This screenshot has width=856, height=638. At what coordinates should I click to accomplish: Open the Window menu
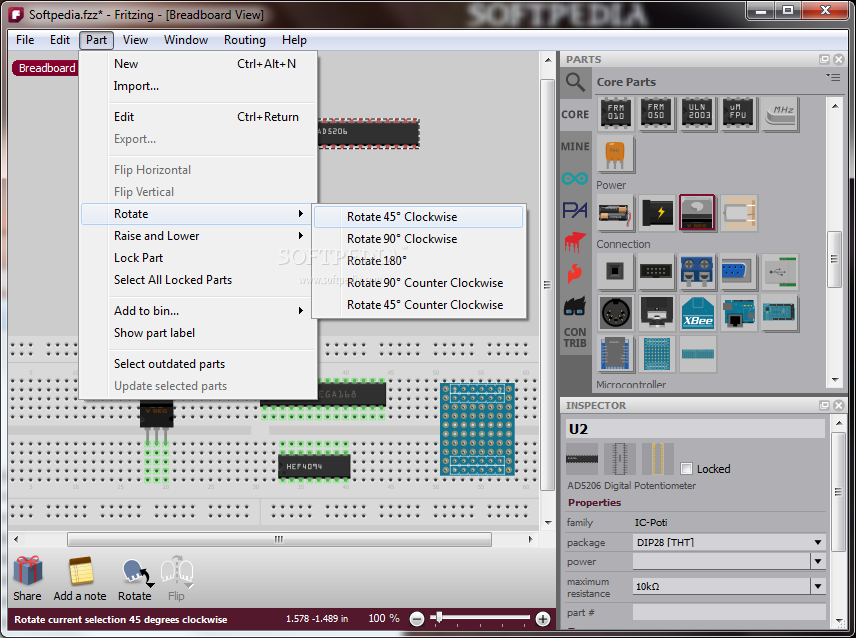click(186, 40)
